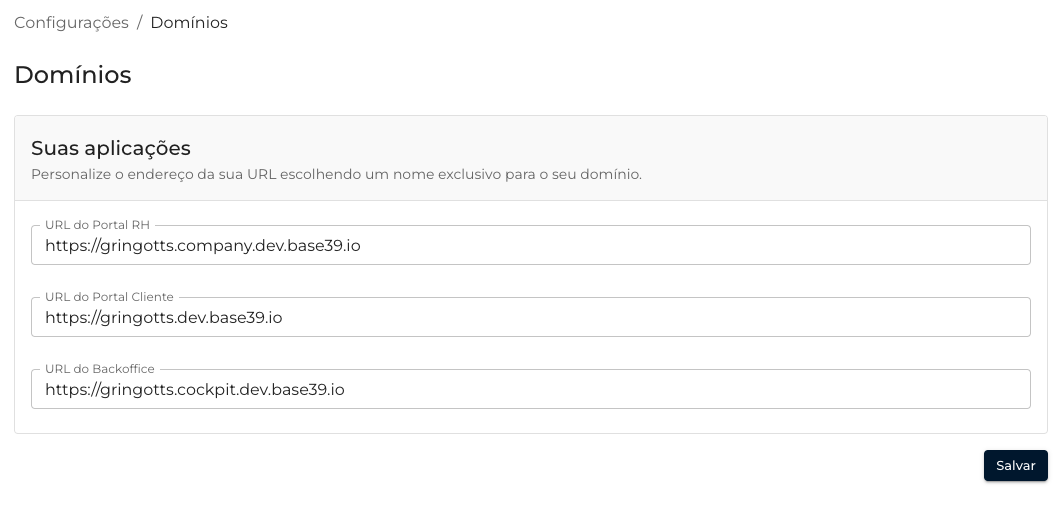Viewport: 1062px width, 507px height.
Task: Click the 'URL do Portal RH' label
Action: [x=97, y=225]
